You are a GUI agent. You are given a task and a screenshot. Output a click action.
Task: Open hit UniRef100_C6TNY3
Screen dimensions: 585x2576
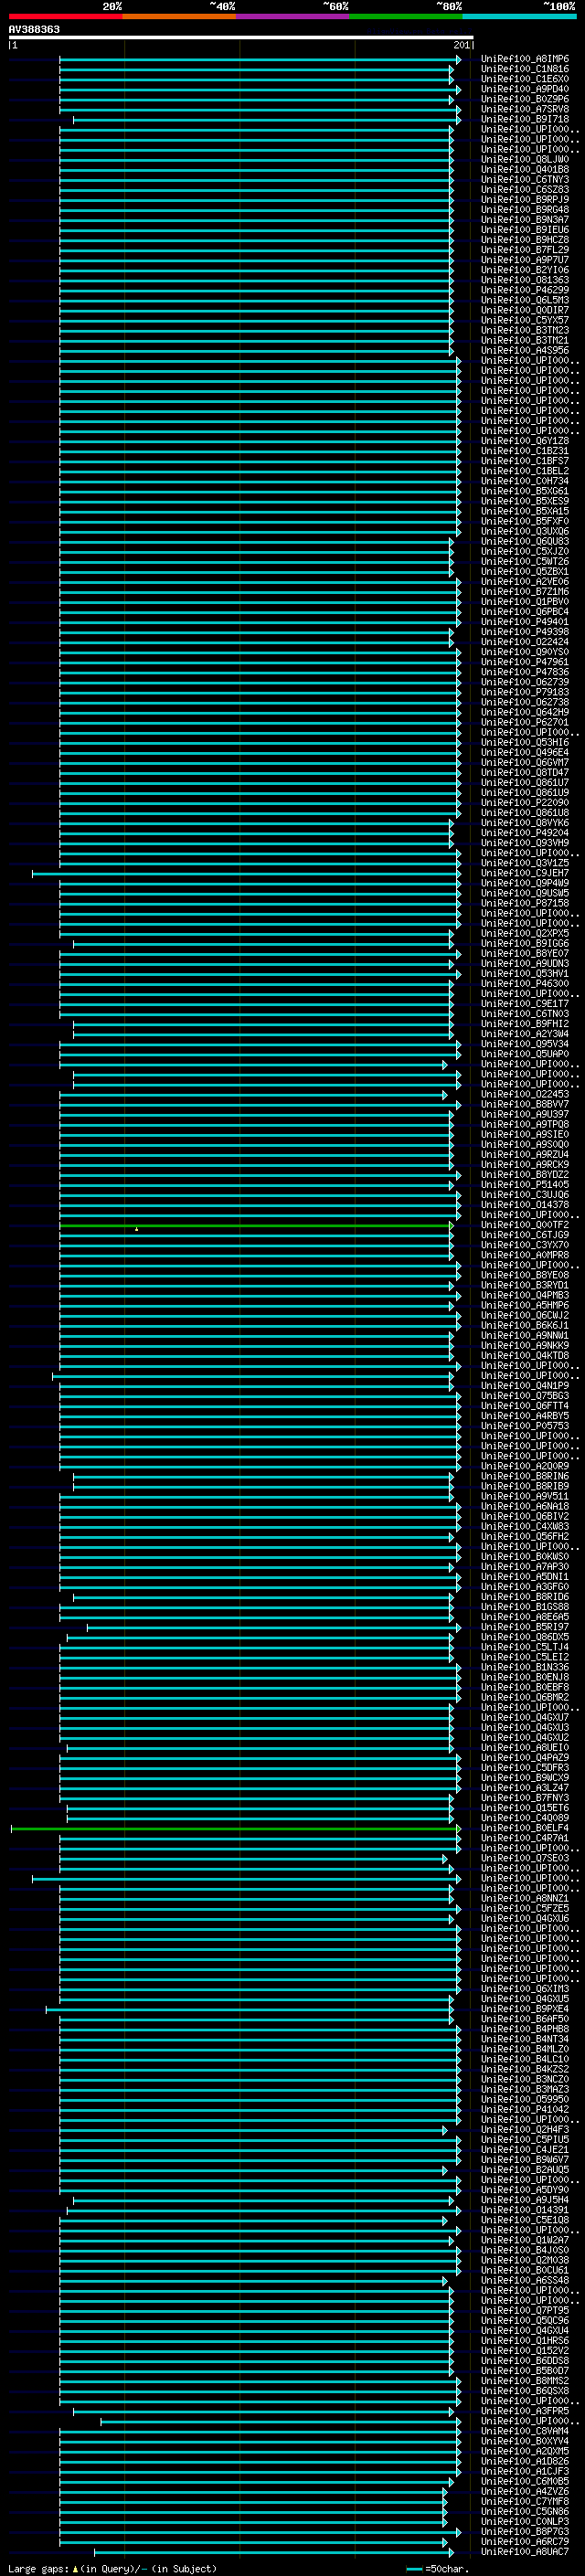tap(524, 179)
